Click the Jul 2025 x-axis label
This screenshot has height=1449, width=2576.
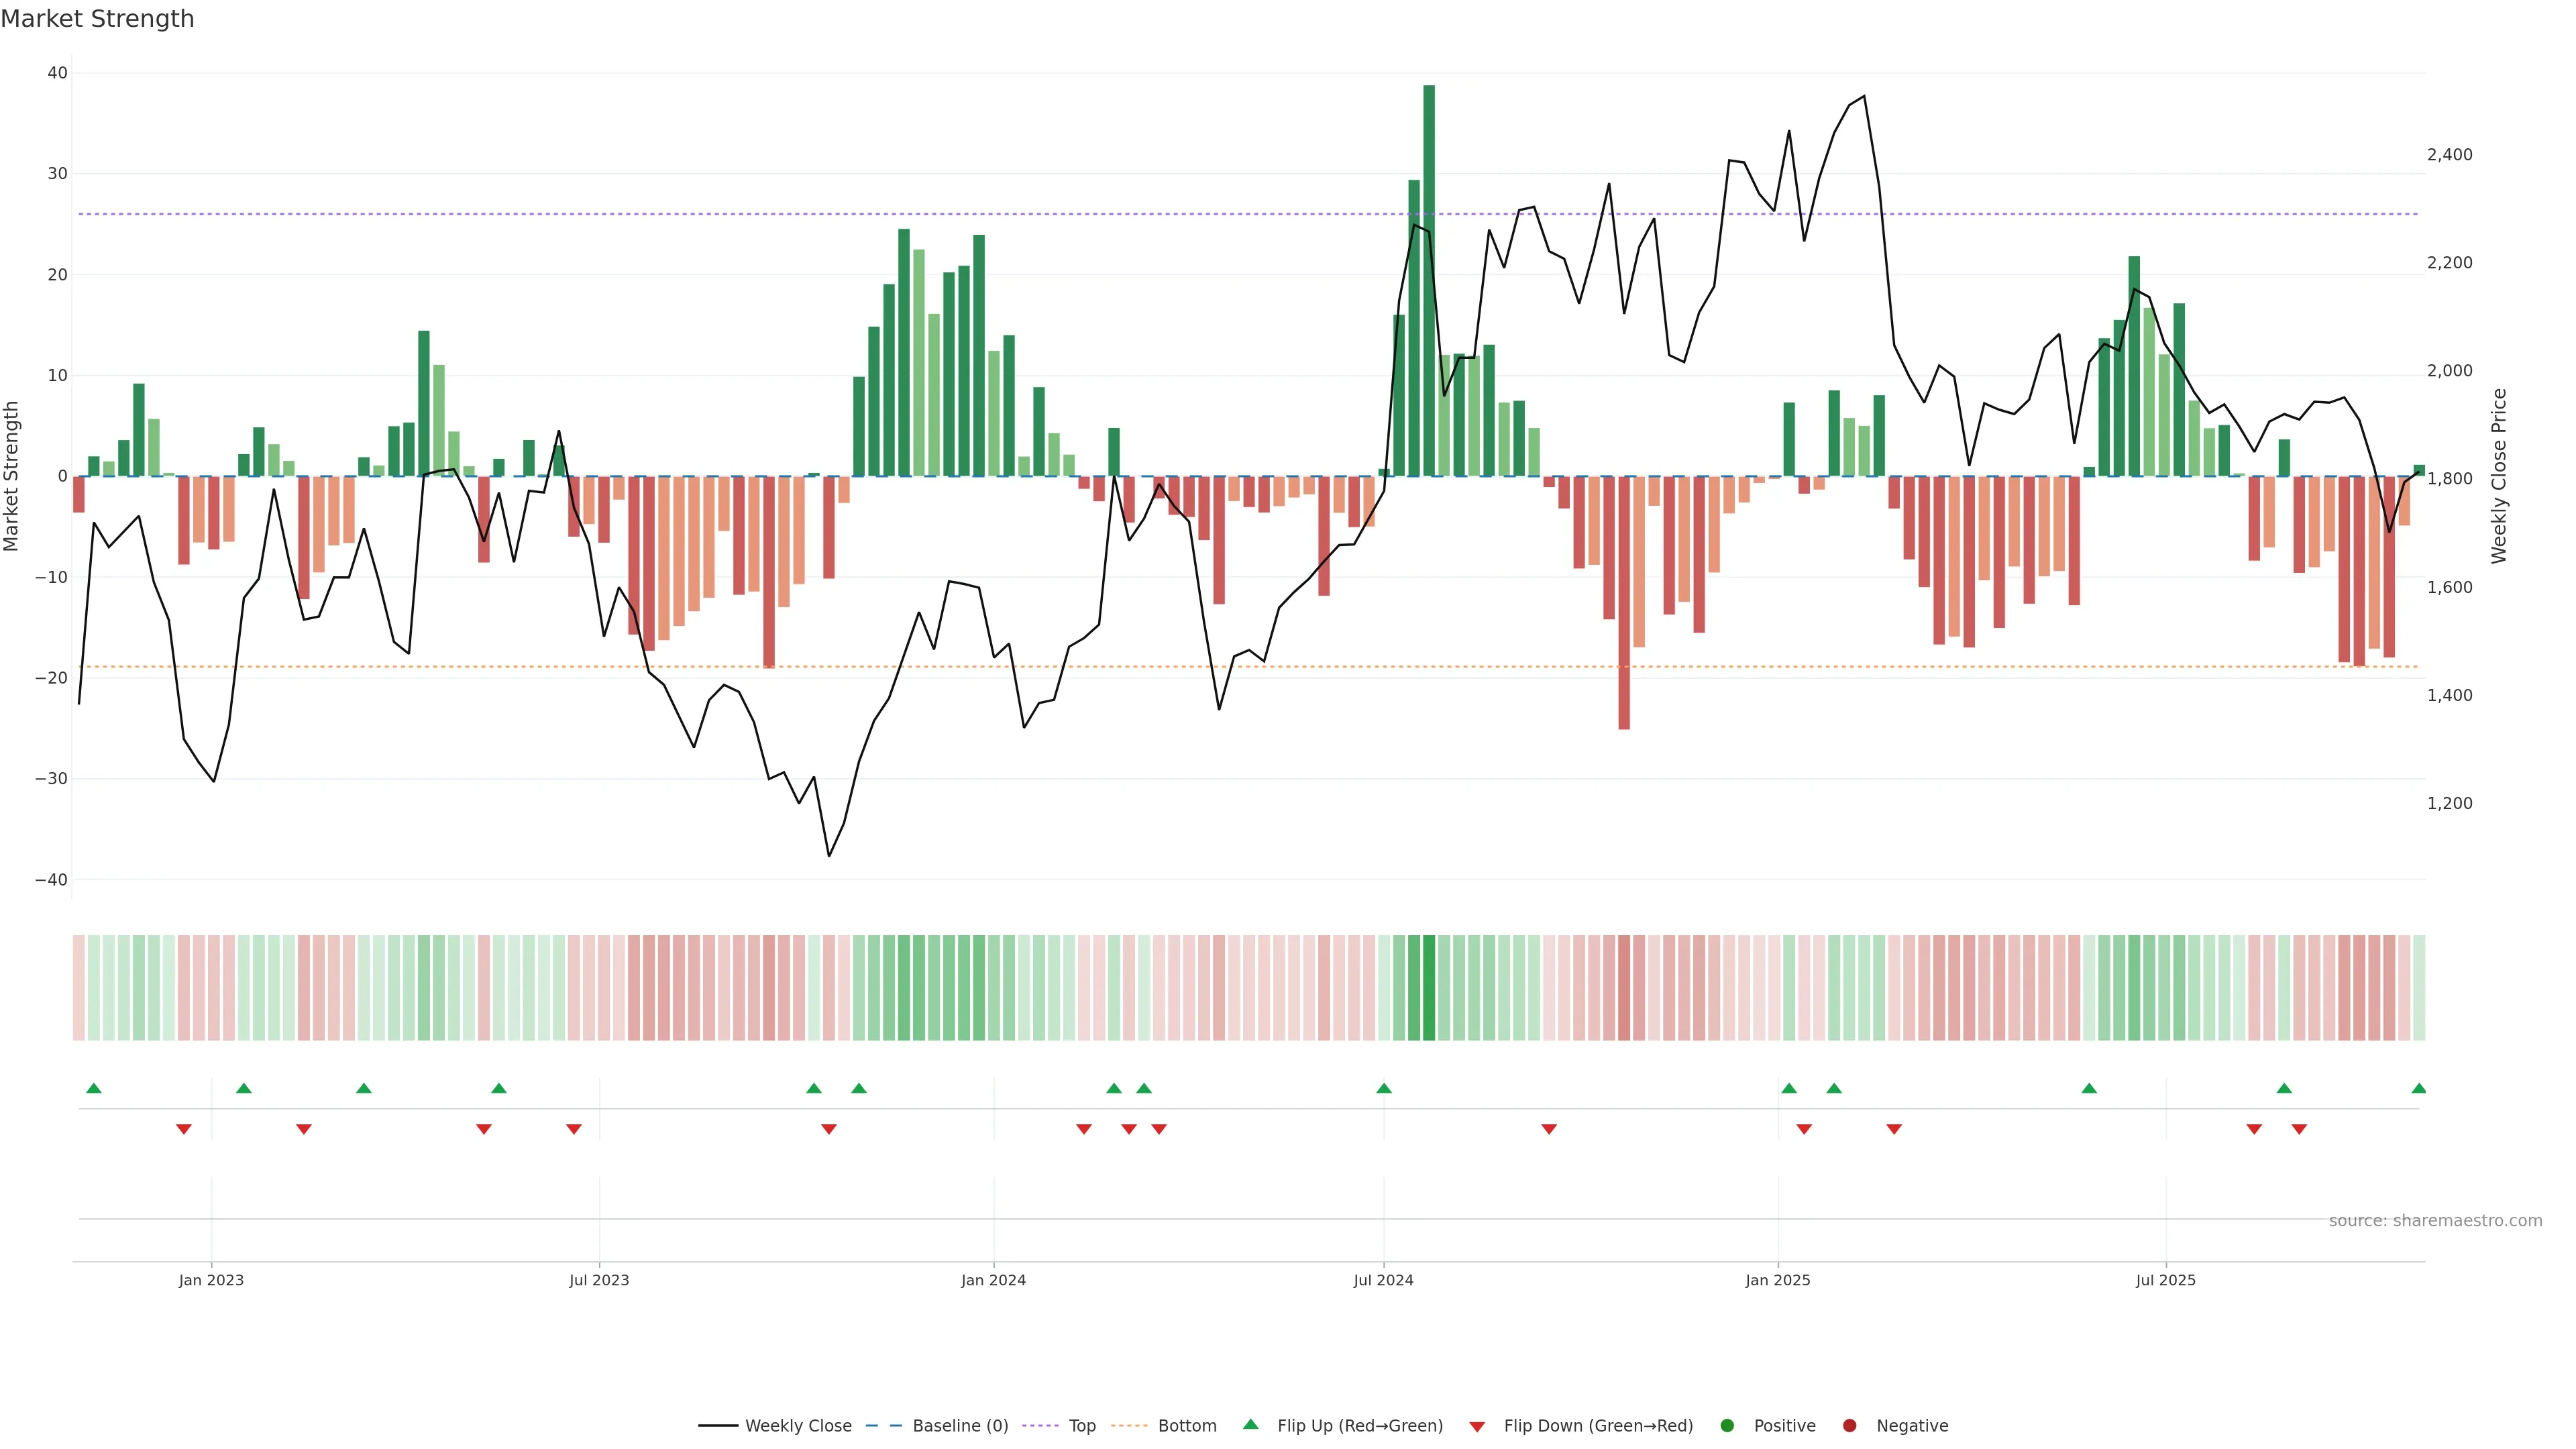(x=2165, y=1280)
